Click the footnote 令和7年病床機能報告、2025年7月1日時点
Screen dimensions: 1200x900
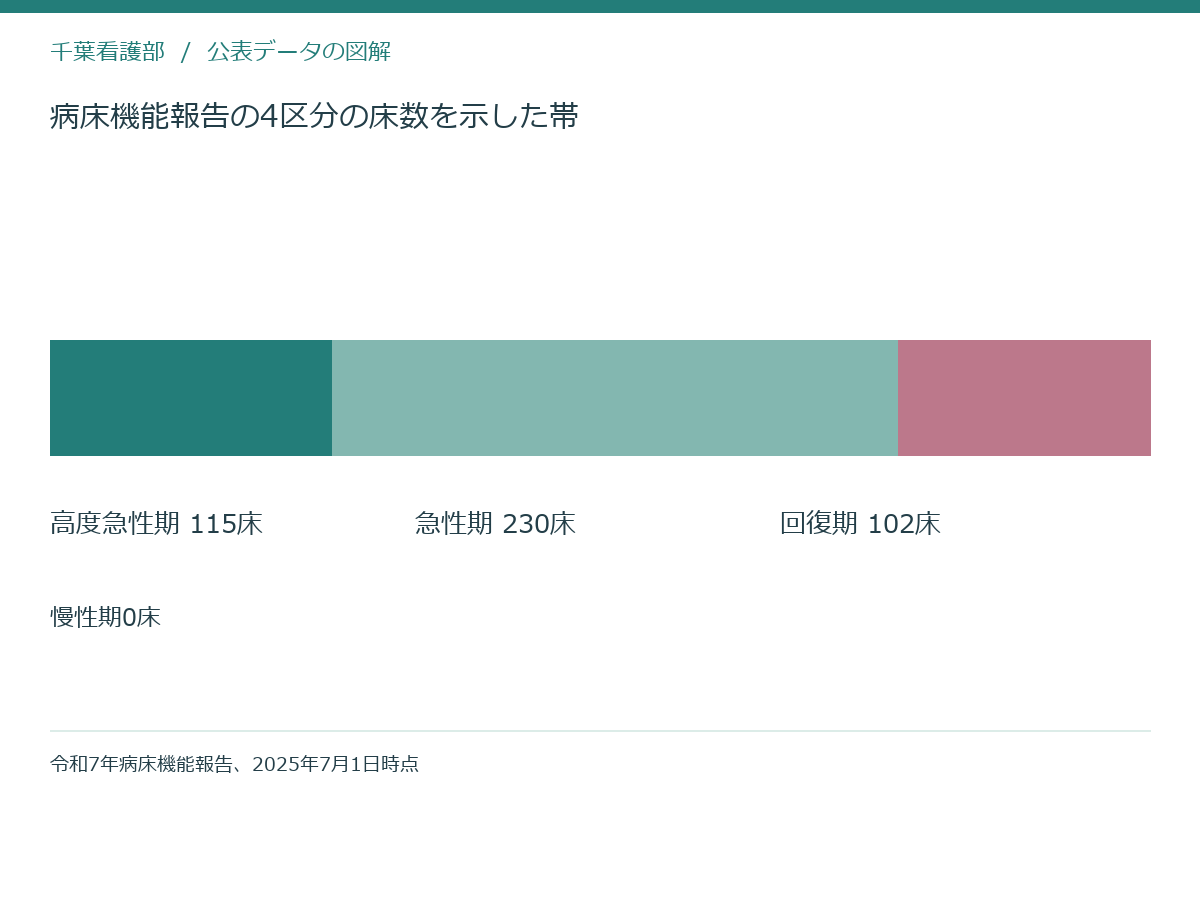[234, 764]
